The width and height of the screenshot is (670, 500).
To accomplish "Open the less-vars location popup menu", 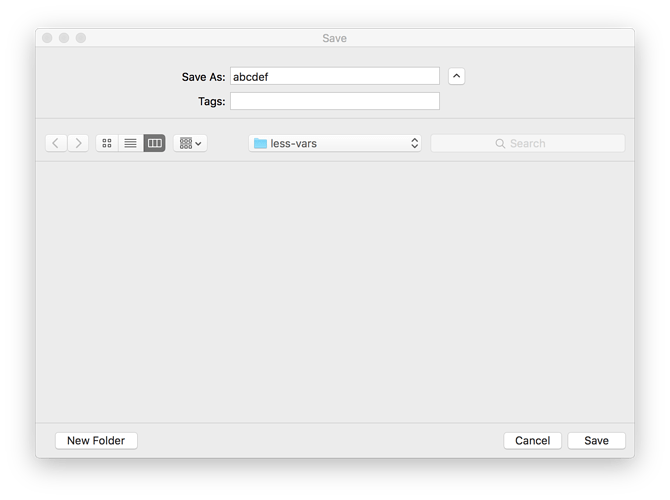I will pyautogui.click(x=335, y=143).
